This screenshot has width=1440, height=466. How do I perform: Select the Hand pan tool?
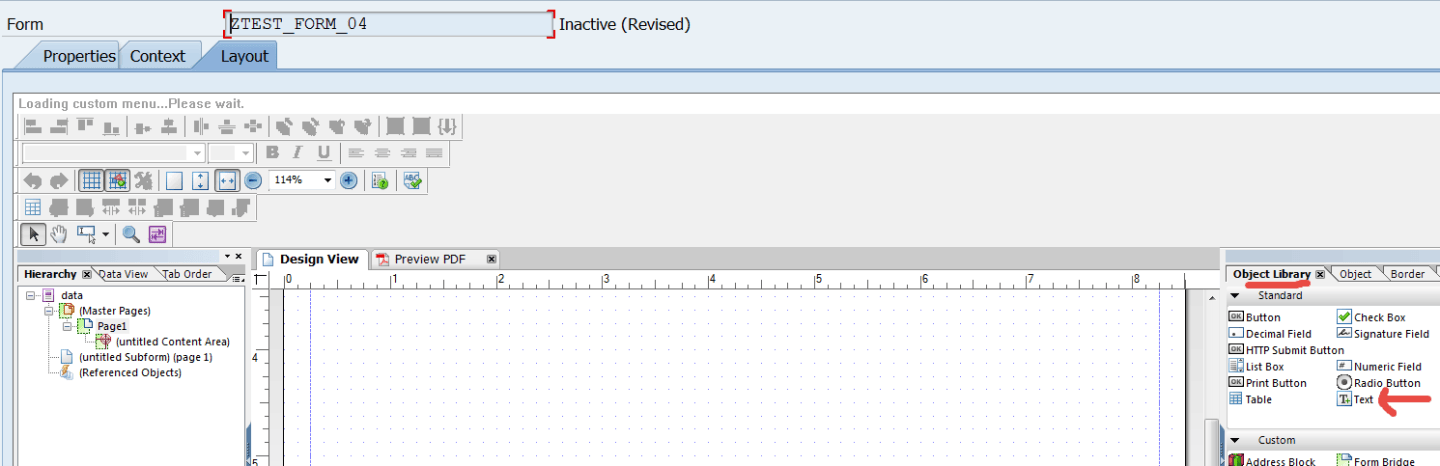coord(59,235)
